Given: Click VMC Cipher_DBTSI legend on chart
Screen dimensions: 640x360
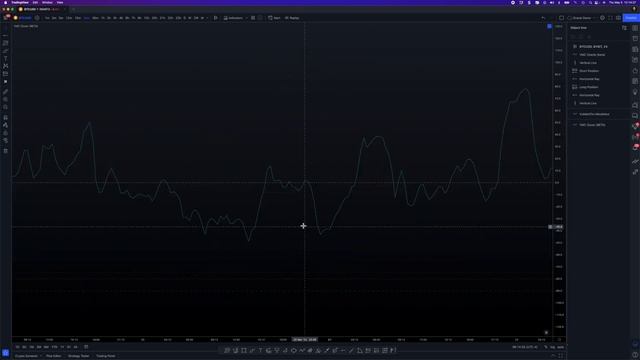Looking at the screenshot, I should click(26, 26).
